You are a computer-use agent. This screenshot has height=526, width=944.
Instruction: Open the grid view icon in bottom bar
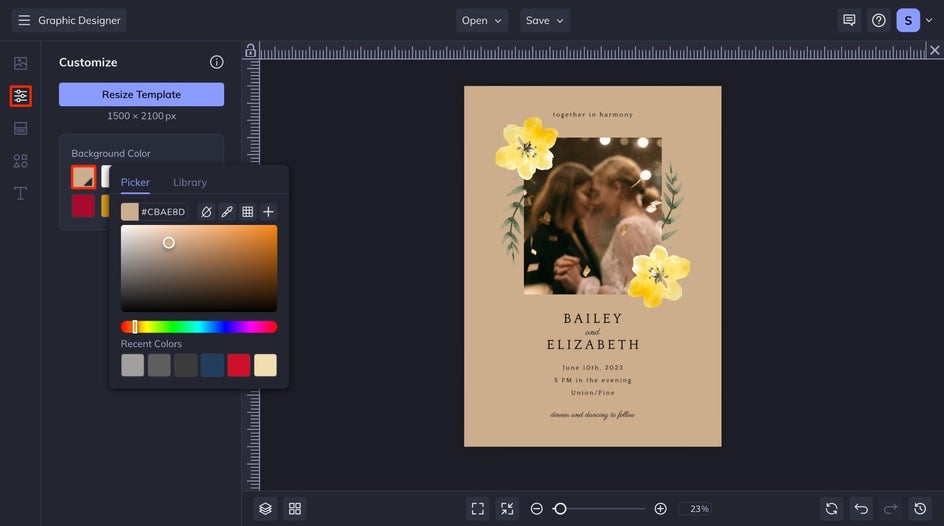tap(295, 509)
